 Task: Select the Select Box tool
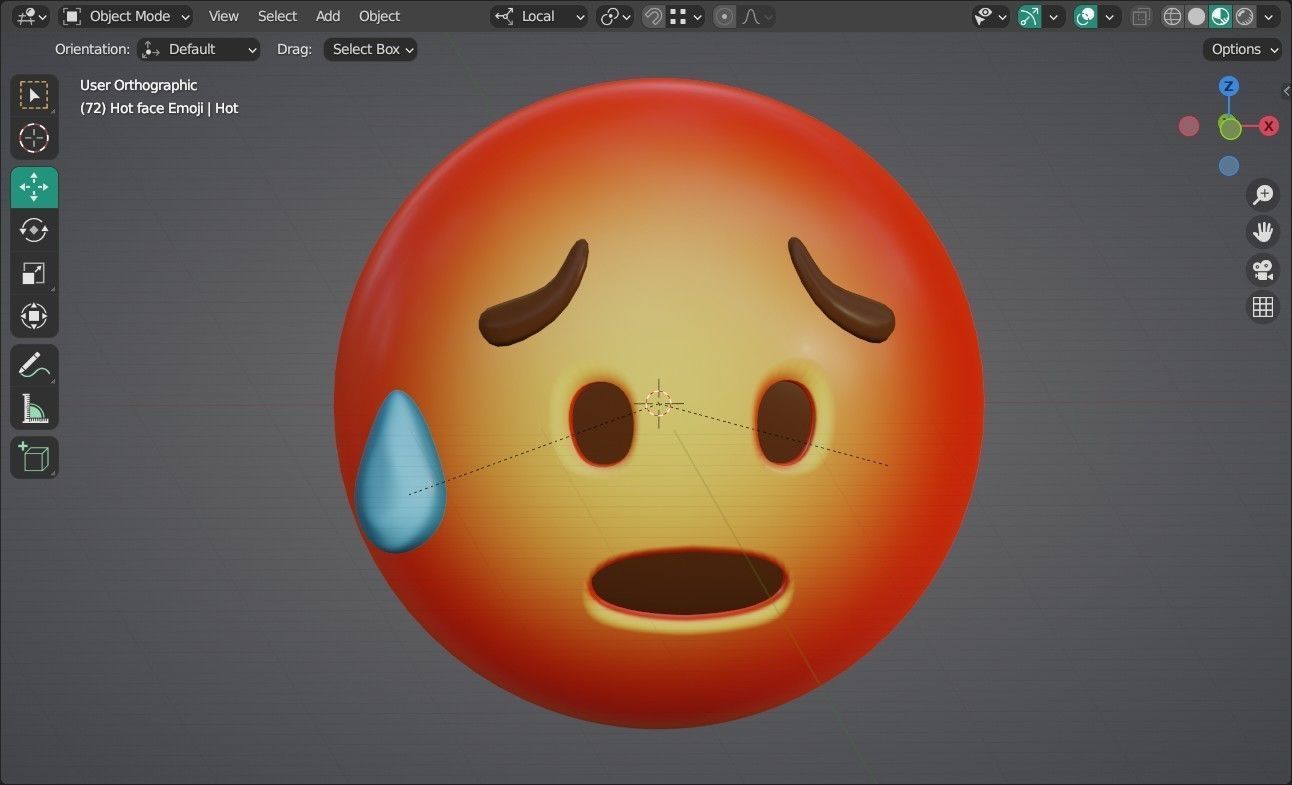pyautogui.click(x=34, y=95)
